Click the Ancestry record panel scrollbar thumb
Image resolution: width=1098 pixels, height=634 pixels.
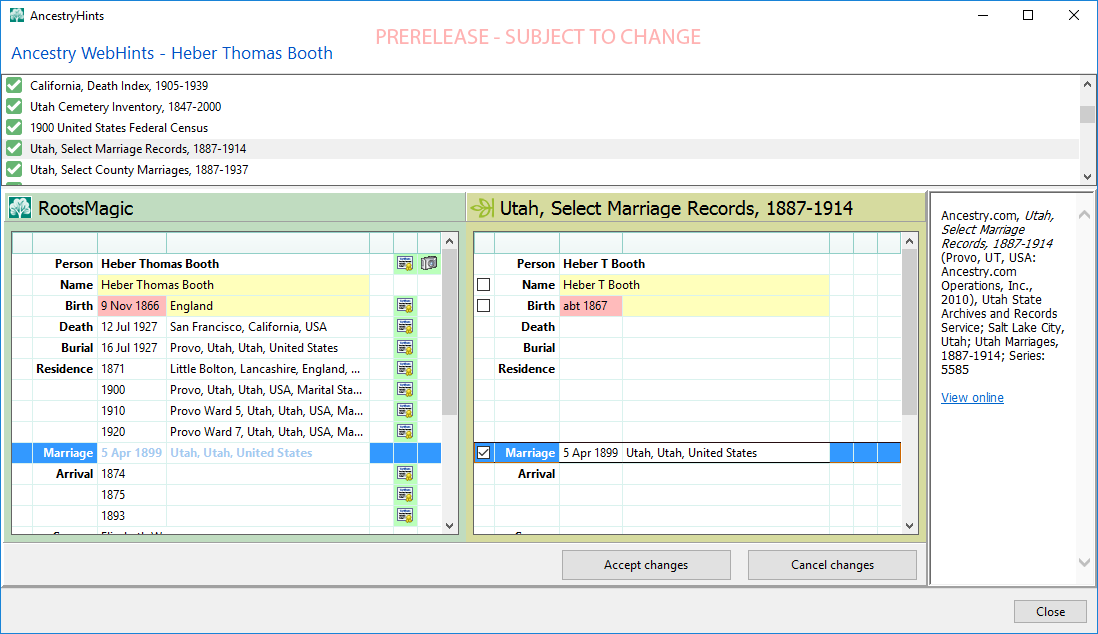[909, 332]
